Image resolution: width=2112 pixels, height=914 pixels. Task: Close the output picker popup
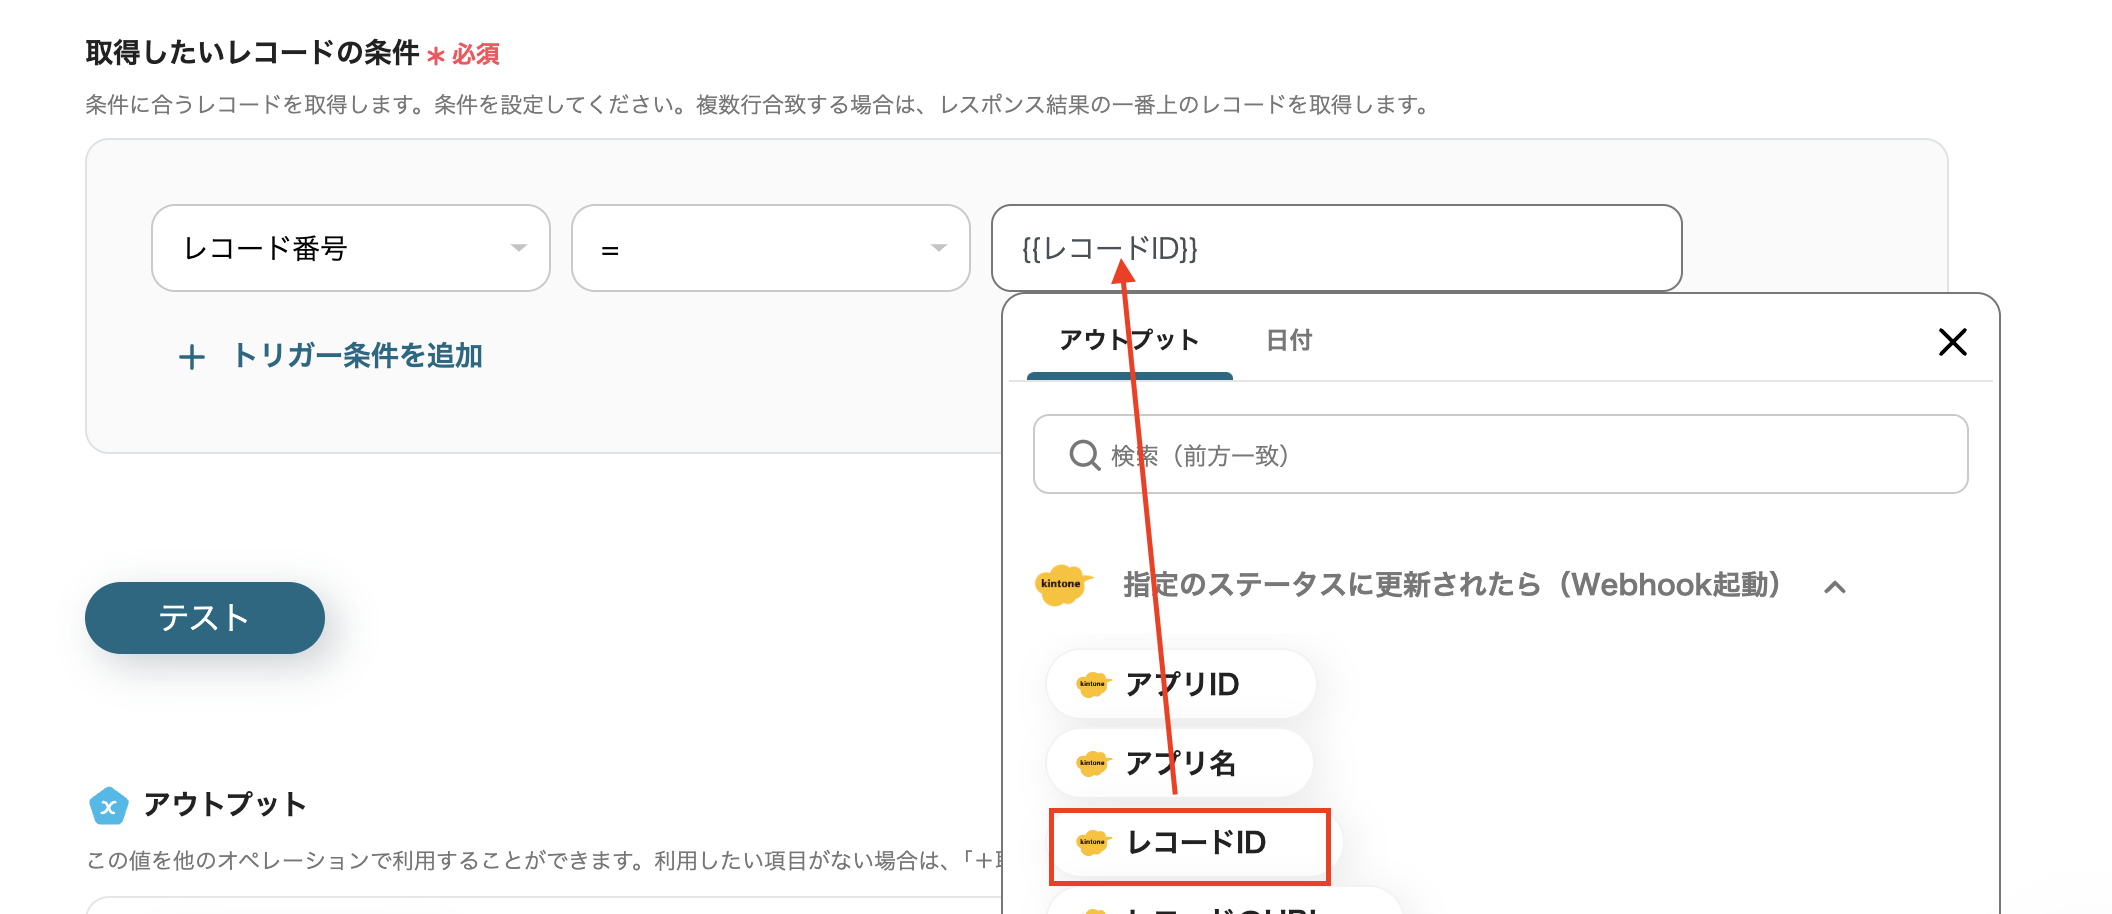pos(1952,342)
